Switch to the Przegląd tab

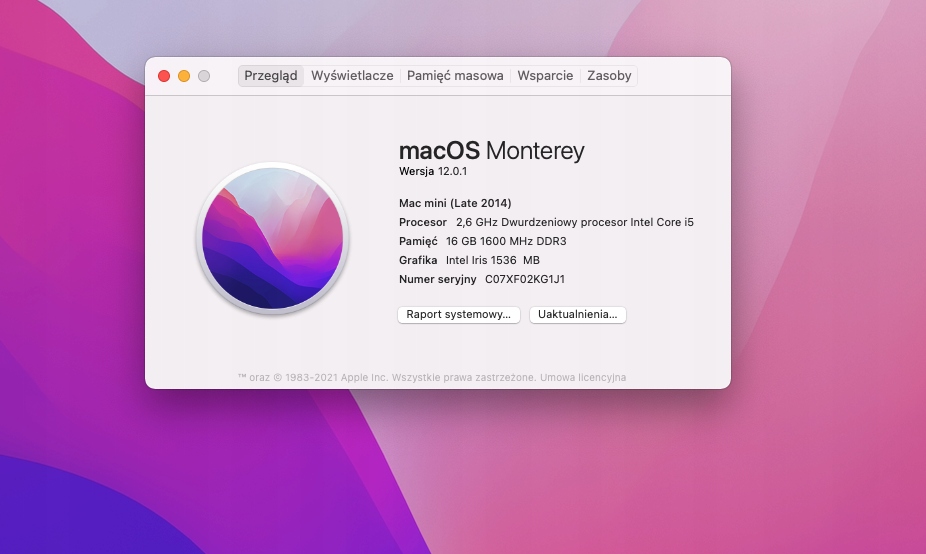pyautogui.click(x=270, y=76)
